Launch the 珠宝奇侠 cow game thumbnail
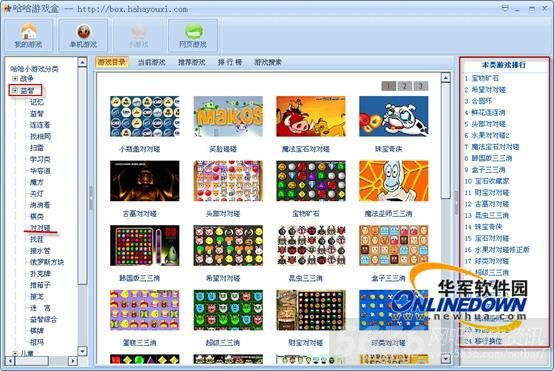Viewport: 554px width, 371px height. (394, 116)
